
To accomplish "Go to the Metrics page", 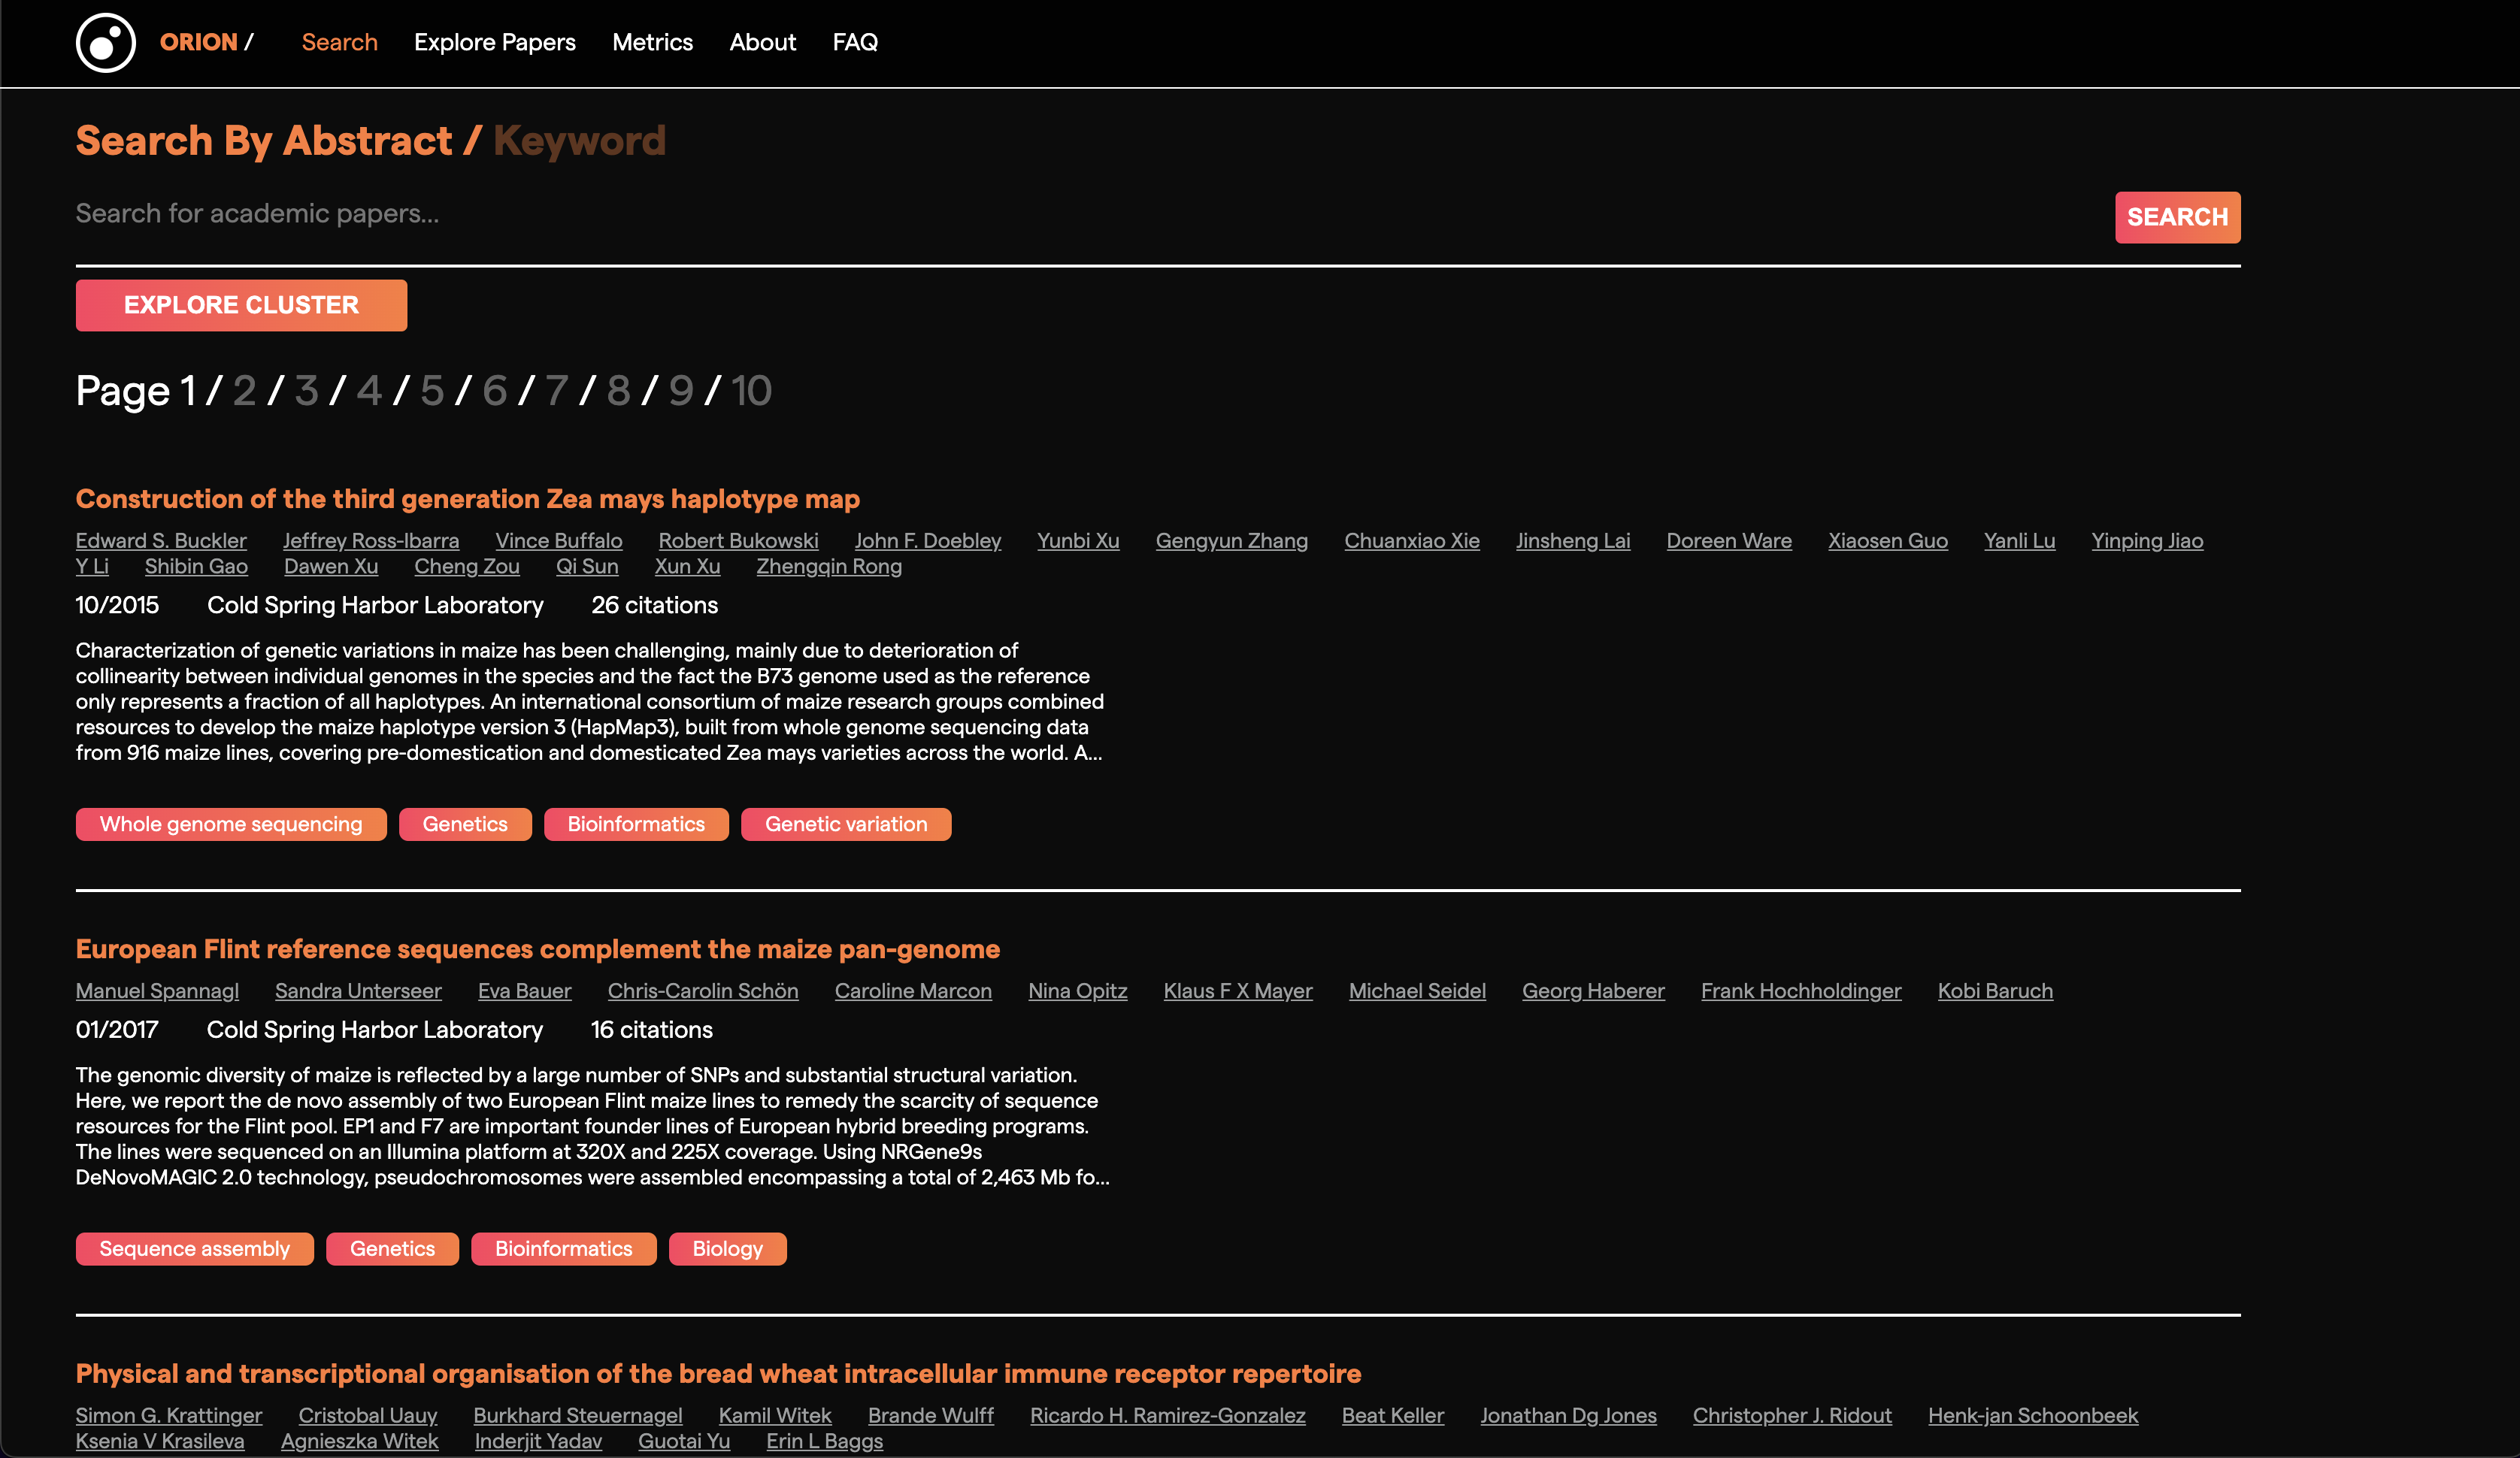I will pyautogui.click(x=652, y=43).
